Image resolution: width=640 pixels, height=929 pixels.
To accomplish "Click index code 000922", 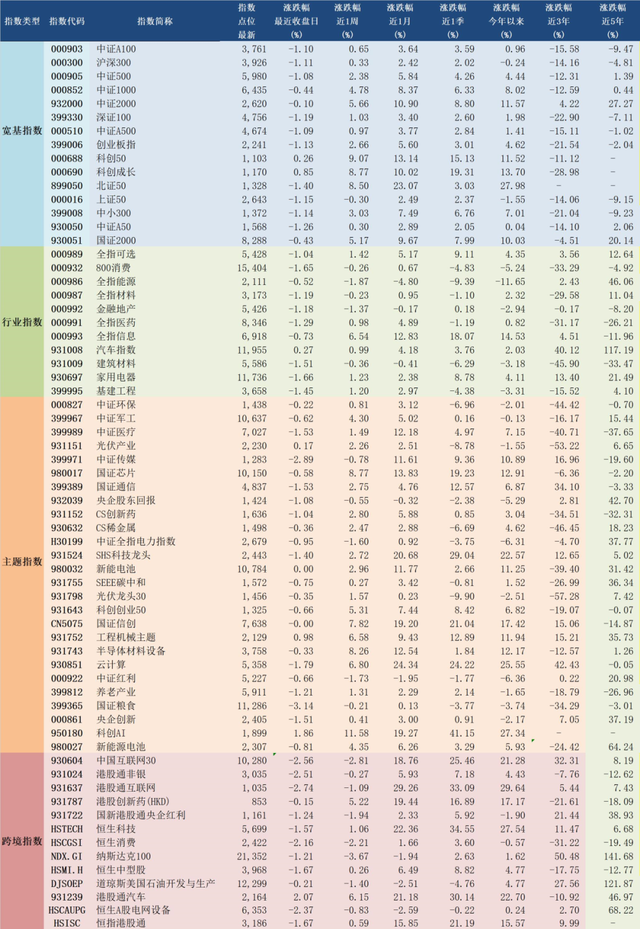I will point(66,678).
